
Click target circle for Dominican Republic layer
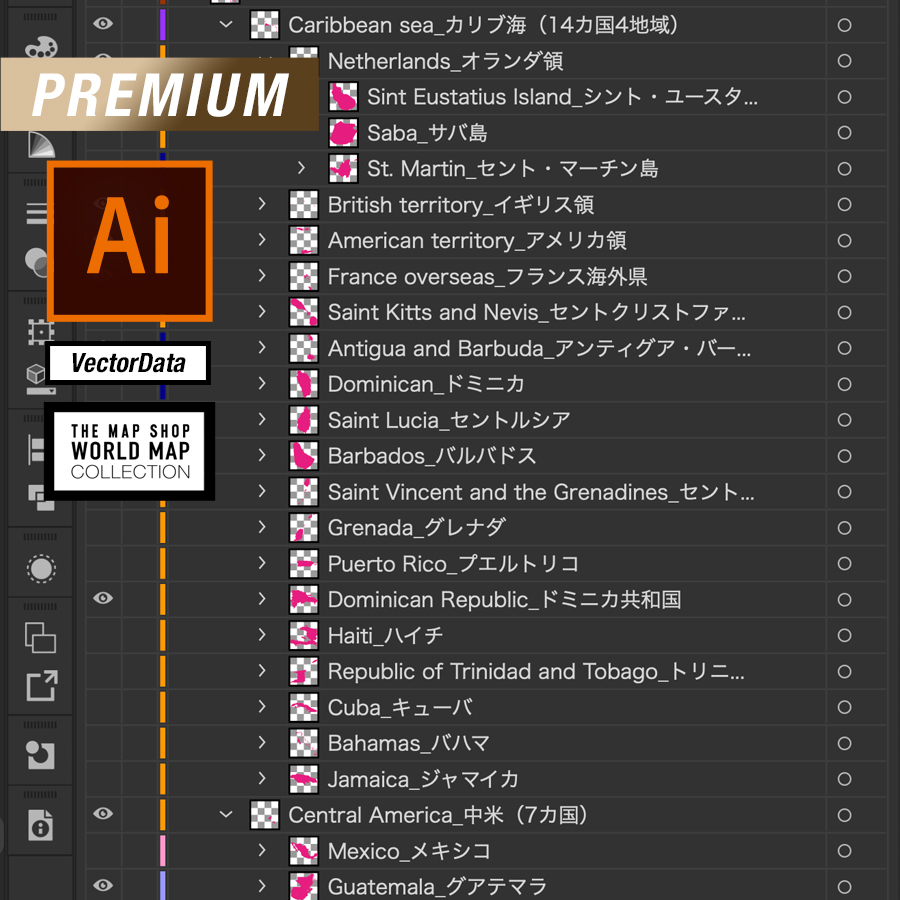pos(844,599)
